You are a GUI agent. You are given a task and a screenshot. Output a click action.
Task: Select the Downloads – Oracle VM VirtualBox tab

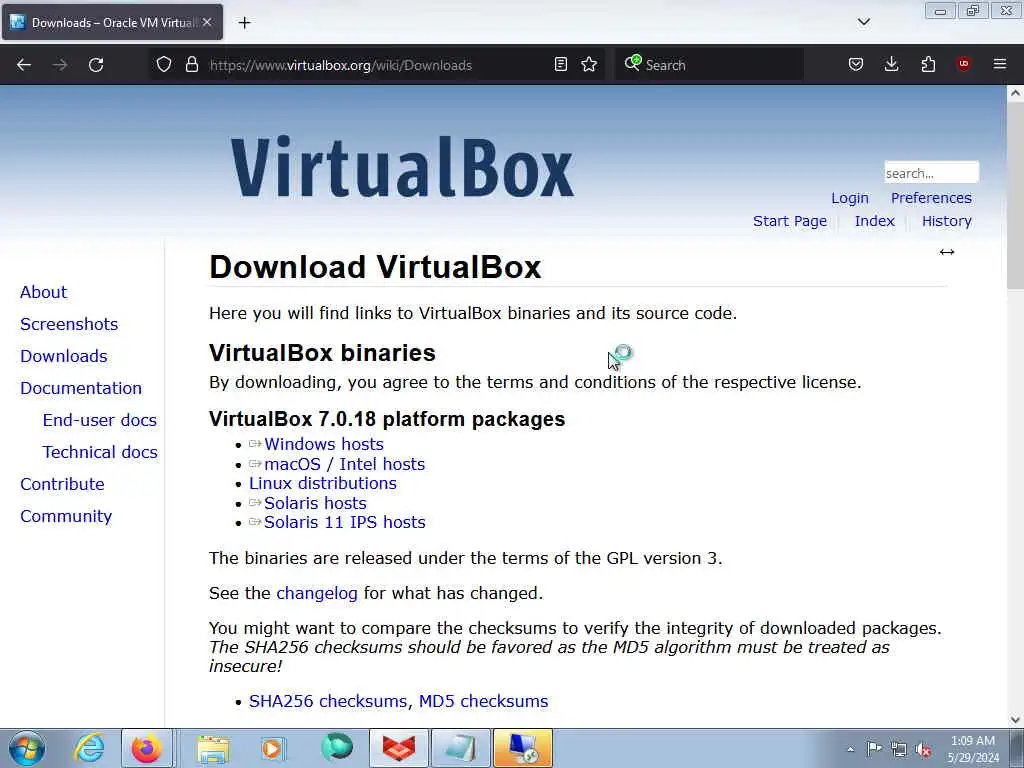(x=112, y=22)
